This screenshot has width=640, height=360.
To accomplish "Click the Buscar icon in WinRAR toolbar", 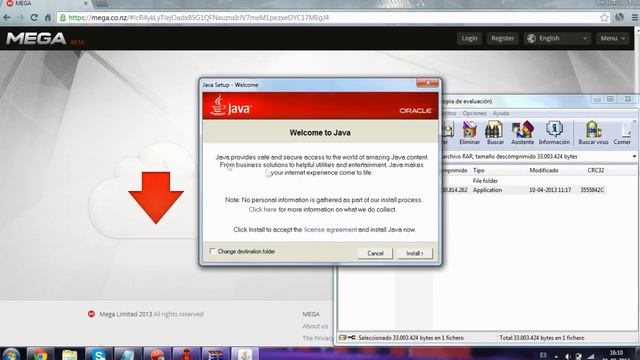I will tap(495, 133).
